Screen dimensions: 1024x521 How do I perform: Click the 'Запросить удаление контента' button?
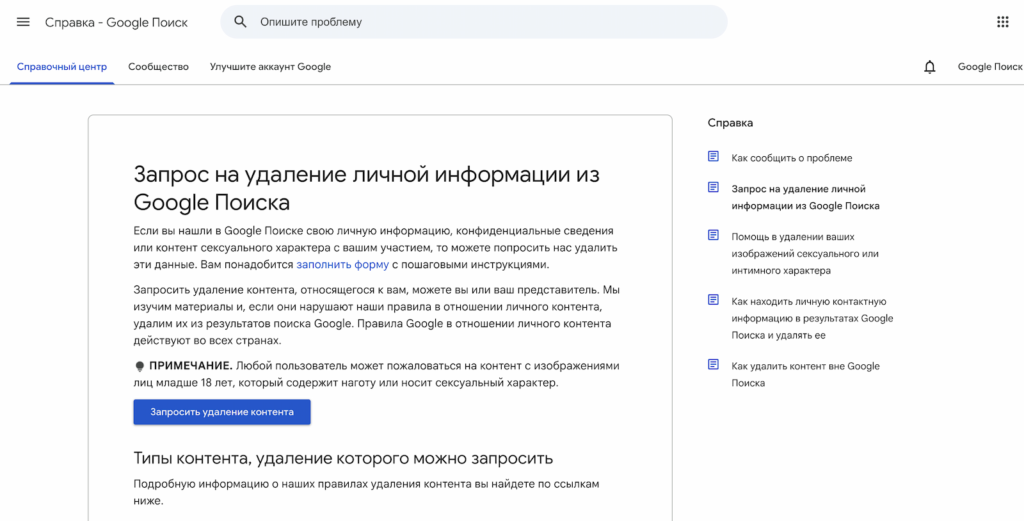tap(222, 412)
